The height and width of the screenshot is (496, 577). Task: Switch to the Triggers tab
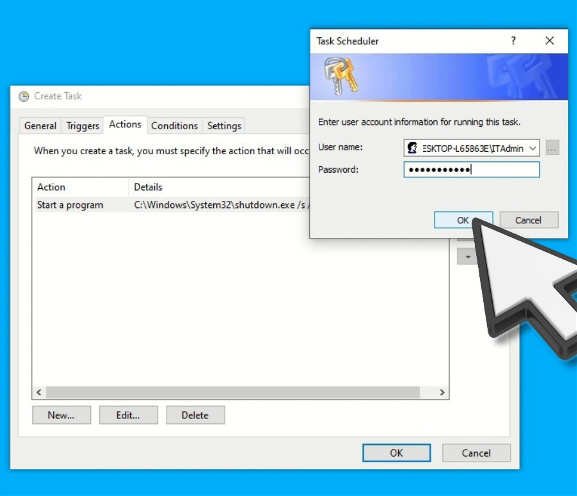tap(82, 126)
